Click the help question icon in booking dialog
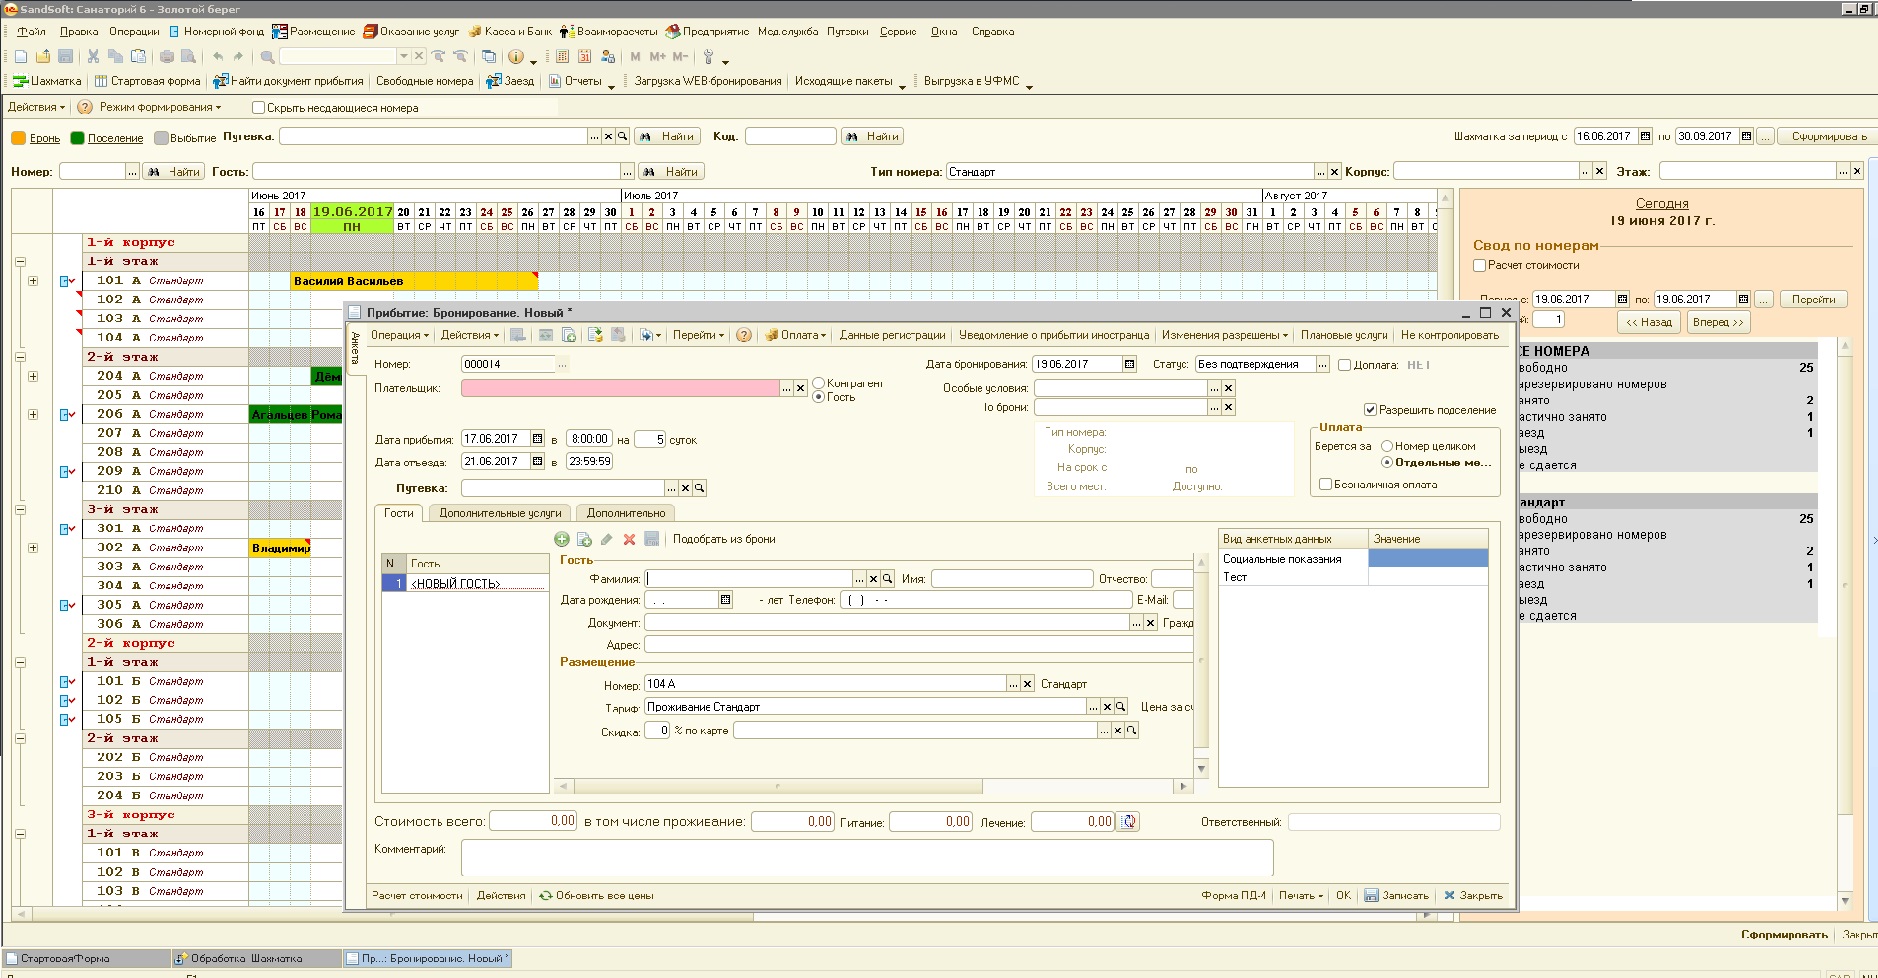Viewport: 1878px width, 978px height. click(x=744, y=336)
